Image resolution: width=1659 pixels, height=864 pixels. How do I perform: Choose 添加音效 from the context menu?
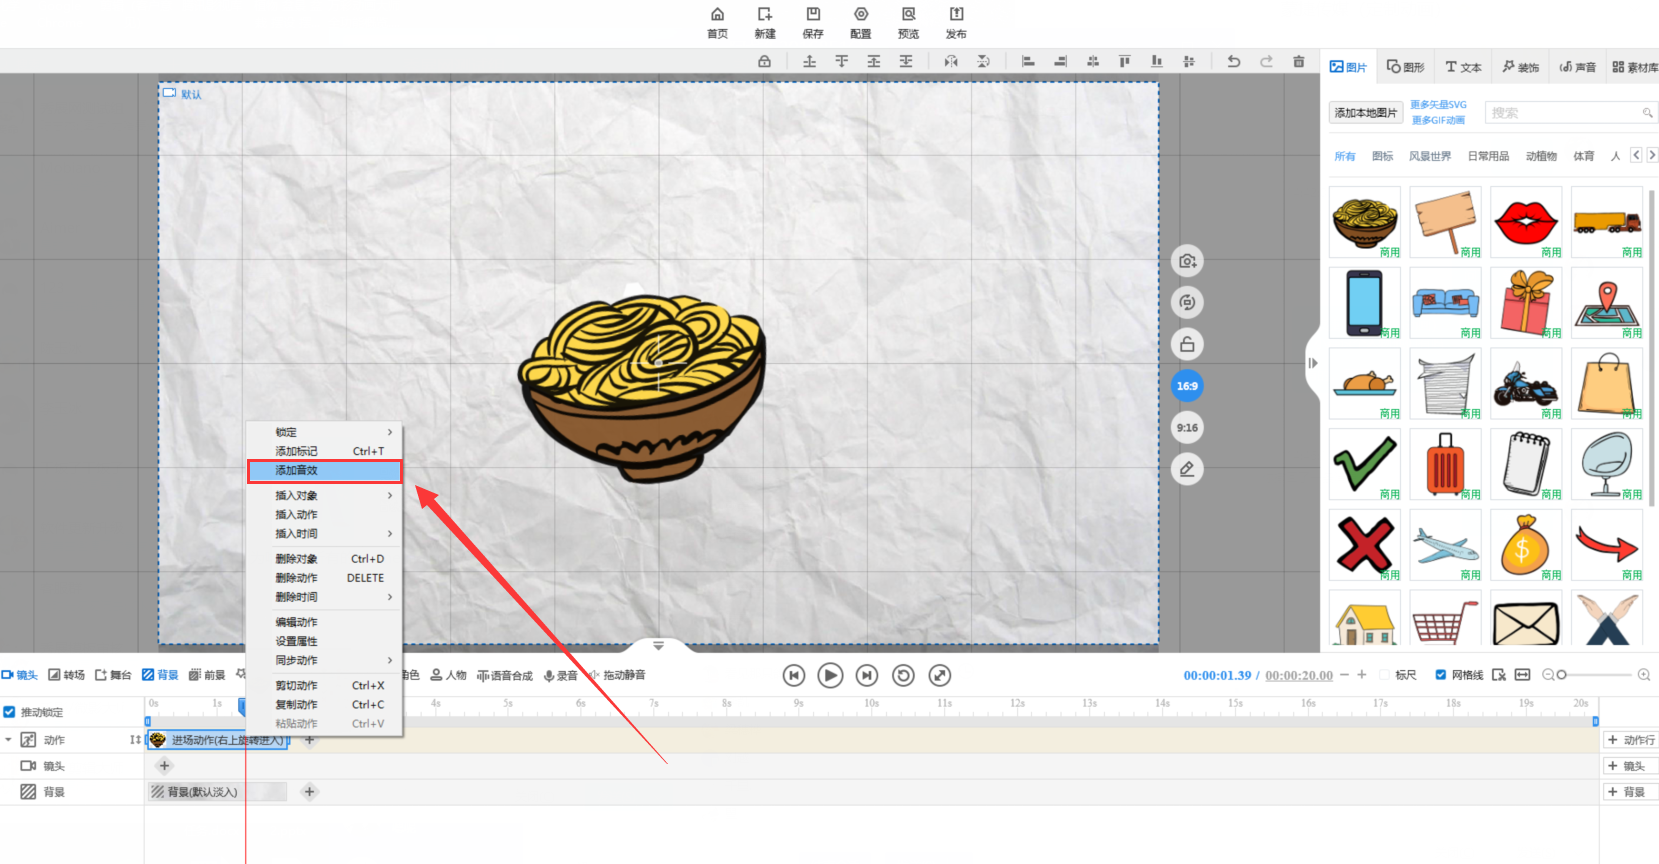[x=325, y=470]
